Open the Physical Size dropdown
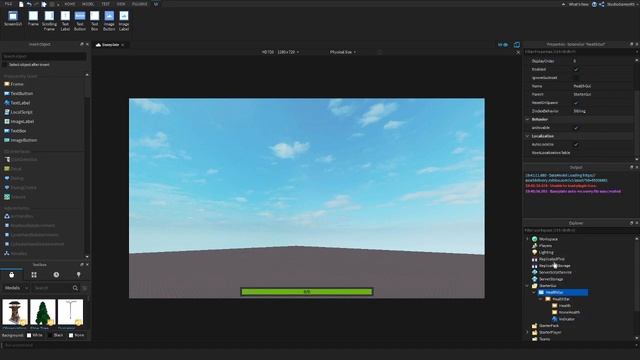Viewport: 640px width, 360px height. (x=342, y=52)
